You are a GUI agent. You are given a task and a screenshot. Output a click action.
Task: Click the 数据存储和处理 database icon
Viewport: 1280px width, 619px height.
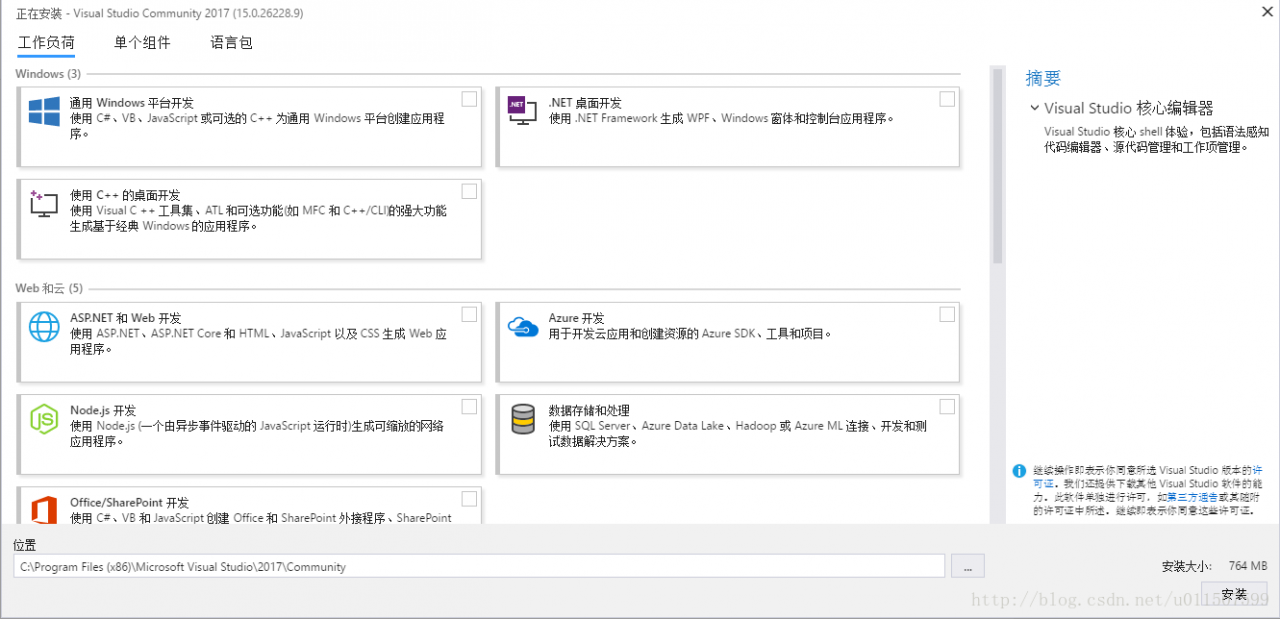pos(523,419)
